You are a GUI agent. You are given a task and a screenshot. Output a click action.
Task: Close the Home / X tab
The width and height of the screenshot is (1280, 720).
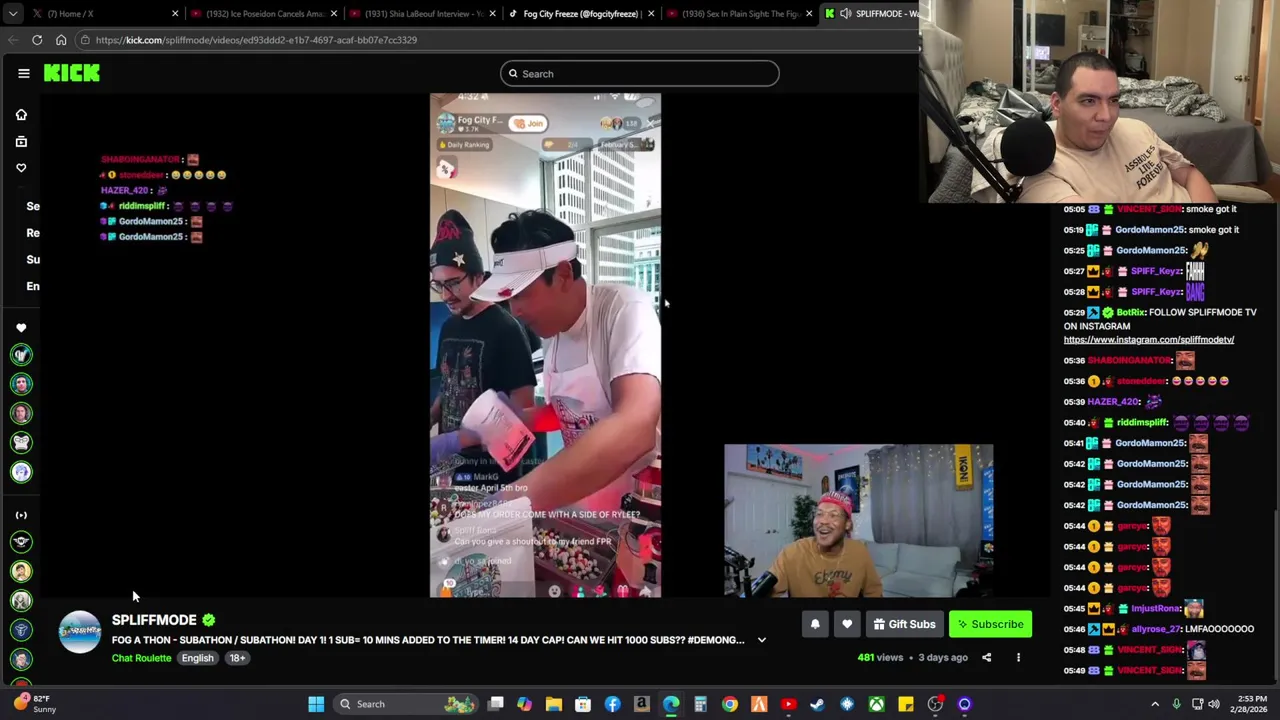pyautogui.click(x=175, y=14)
